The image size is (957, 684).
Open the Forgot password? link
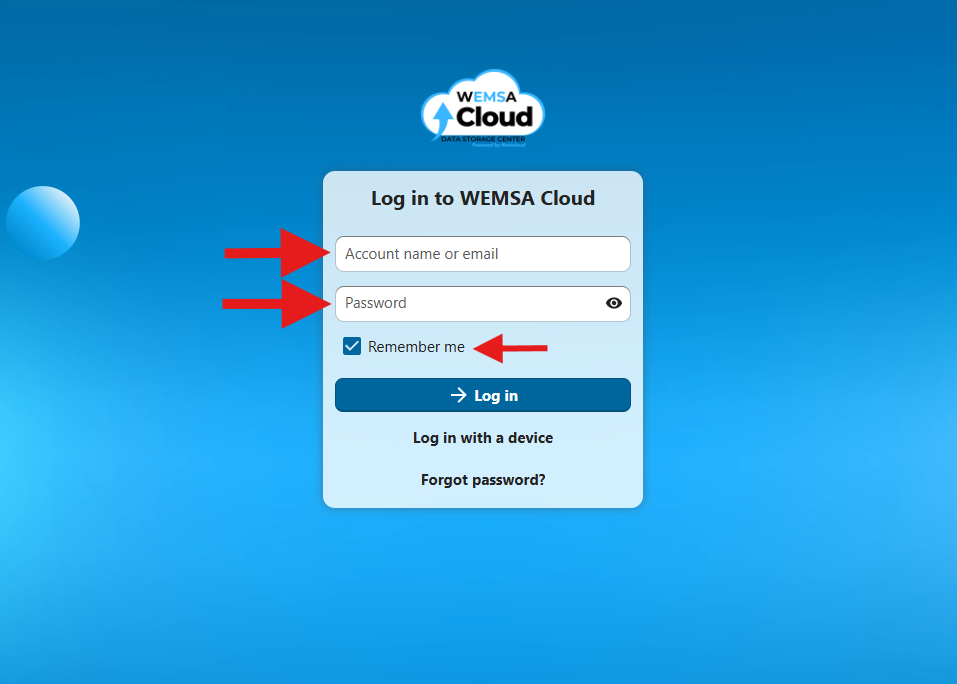(x=483, y=480)
